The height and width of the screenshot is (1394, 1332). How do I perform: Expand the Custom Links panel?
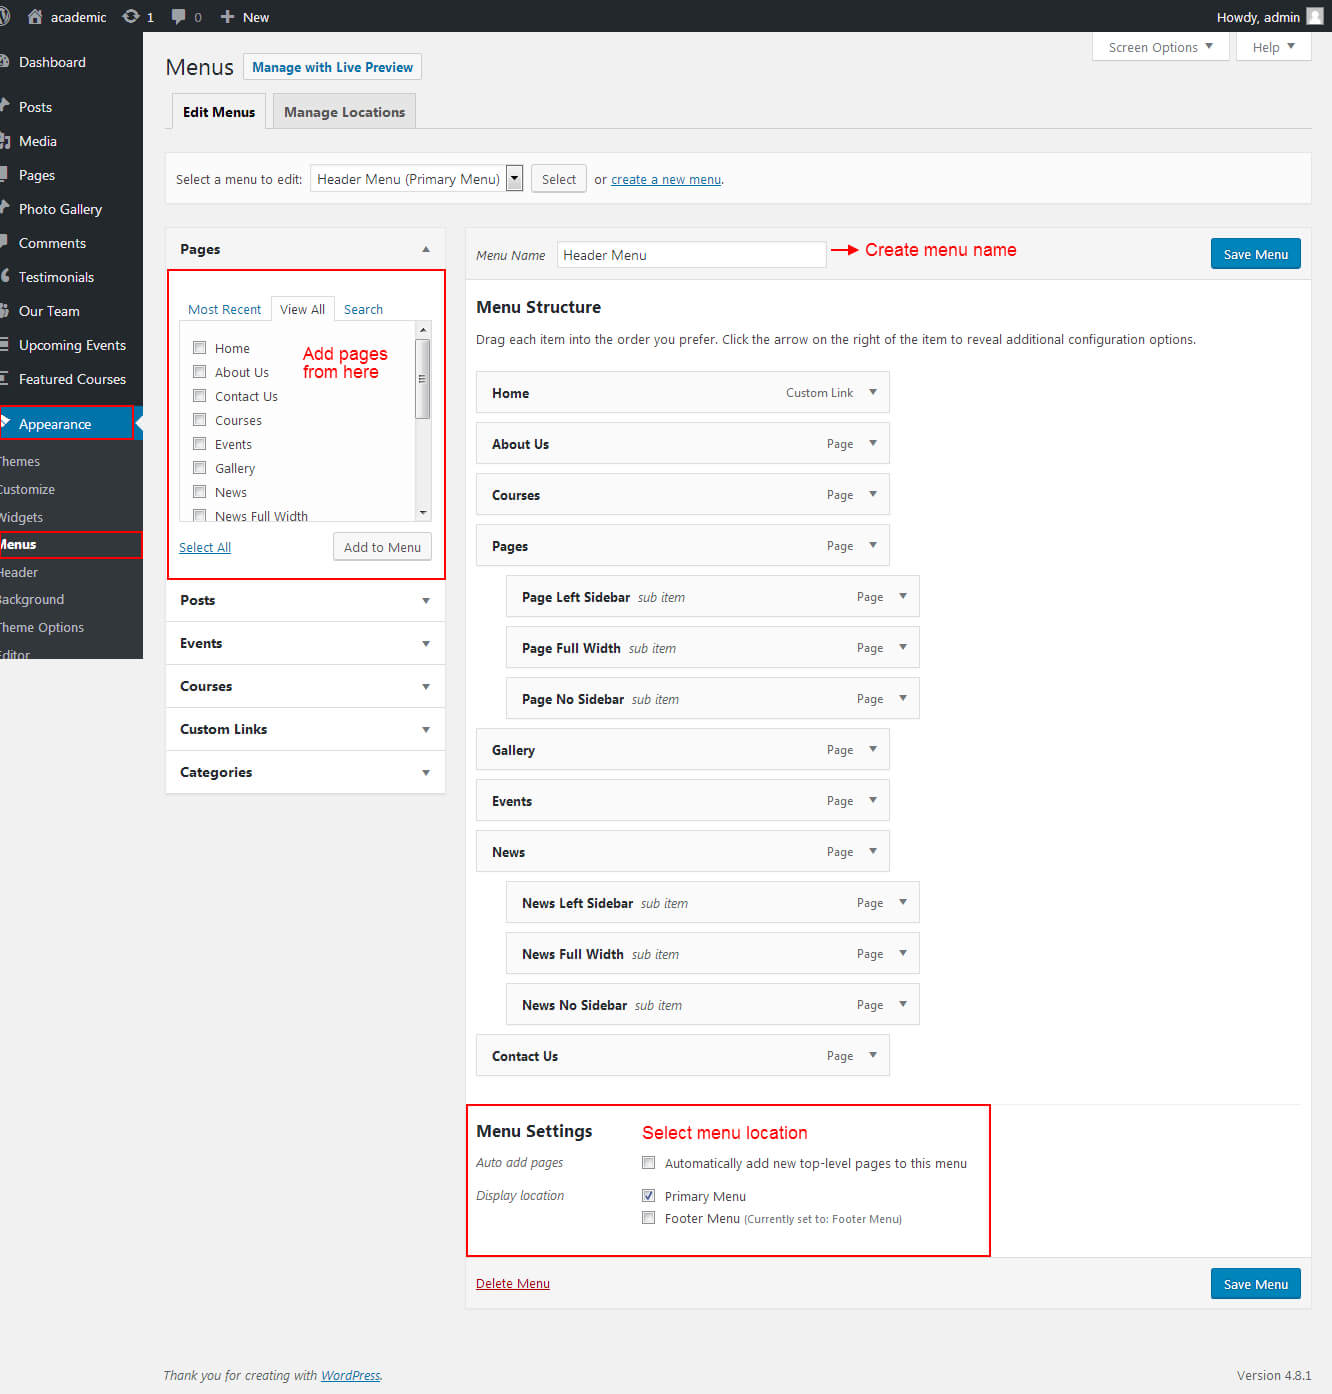[x=426, y=729]
